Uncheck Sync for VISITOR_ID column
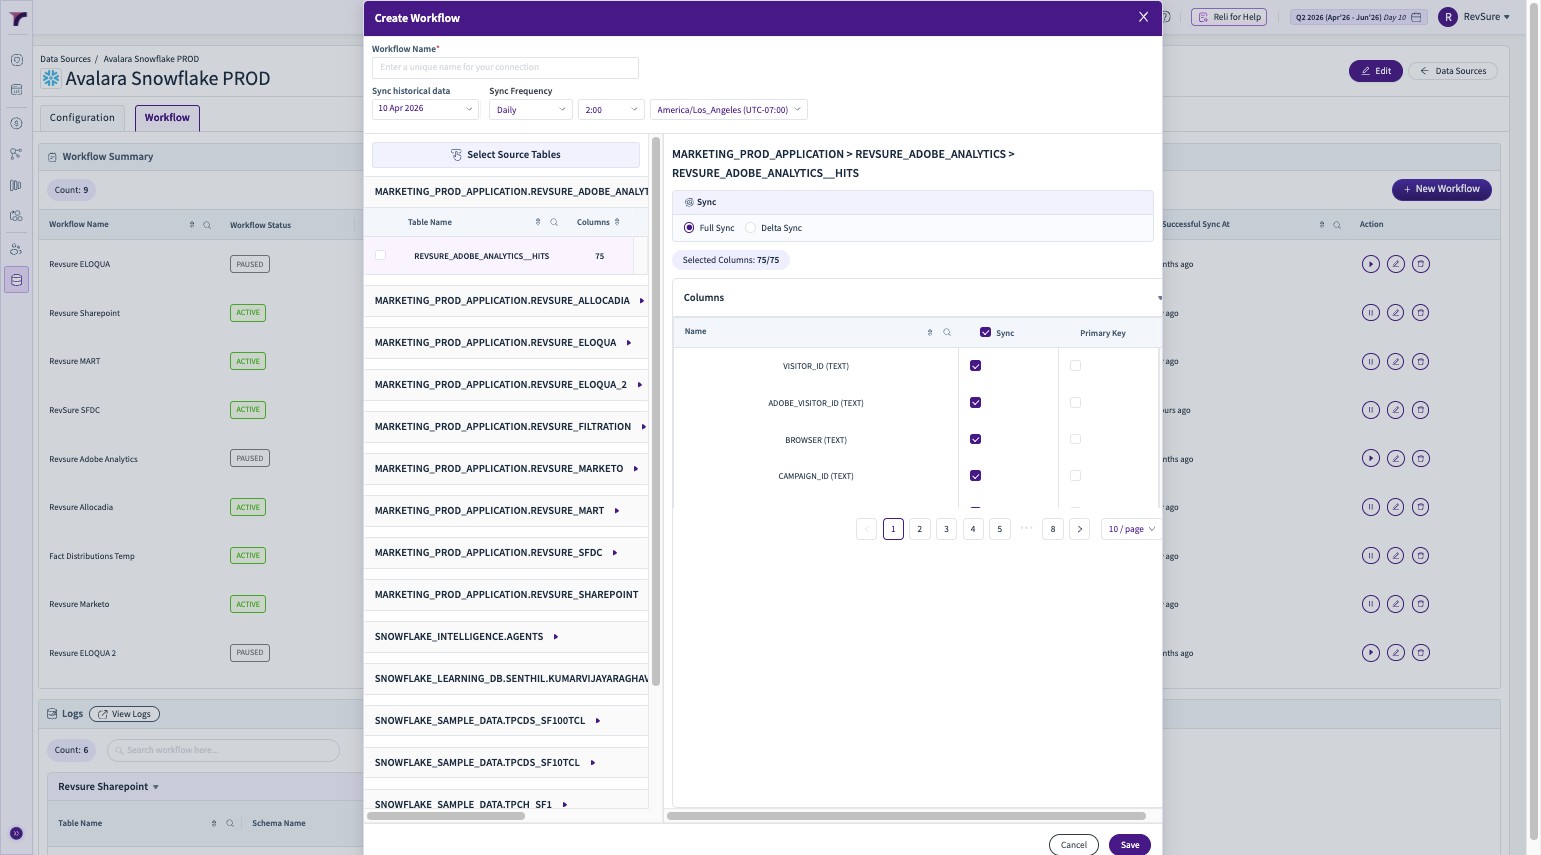1541x855 pixels. point(976,366)
